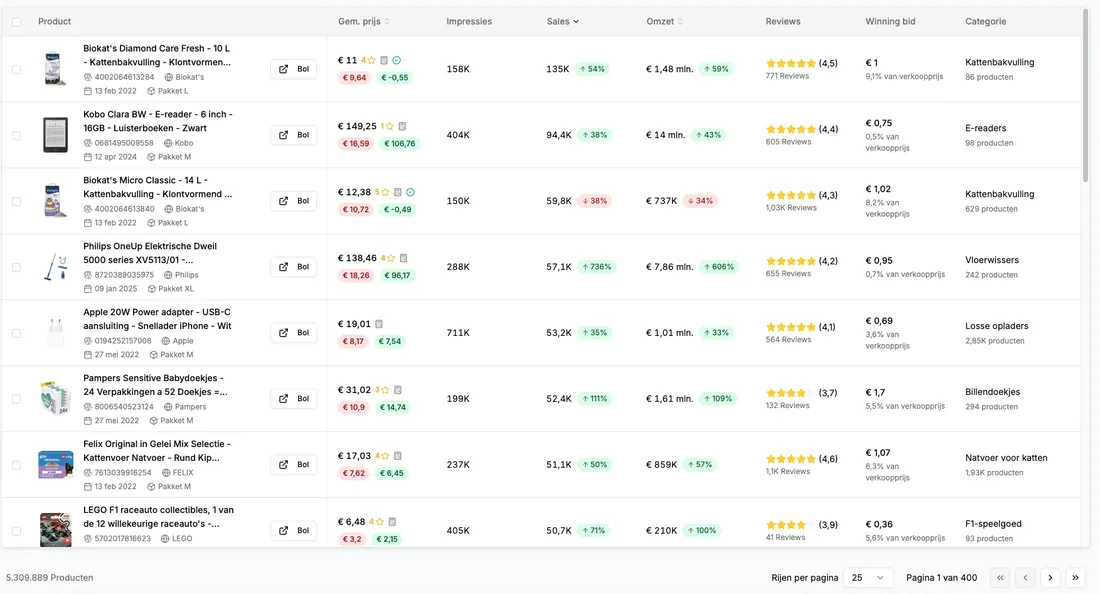Click the calculator icon beside € 17,03
This screenshot has height=594, width=1100.
click(398, 456)
